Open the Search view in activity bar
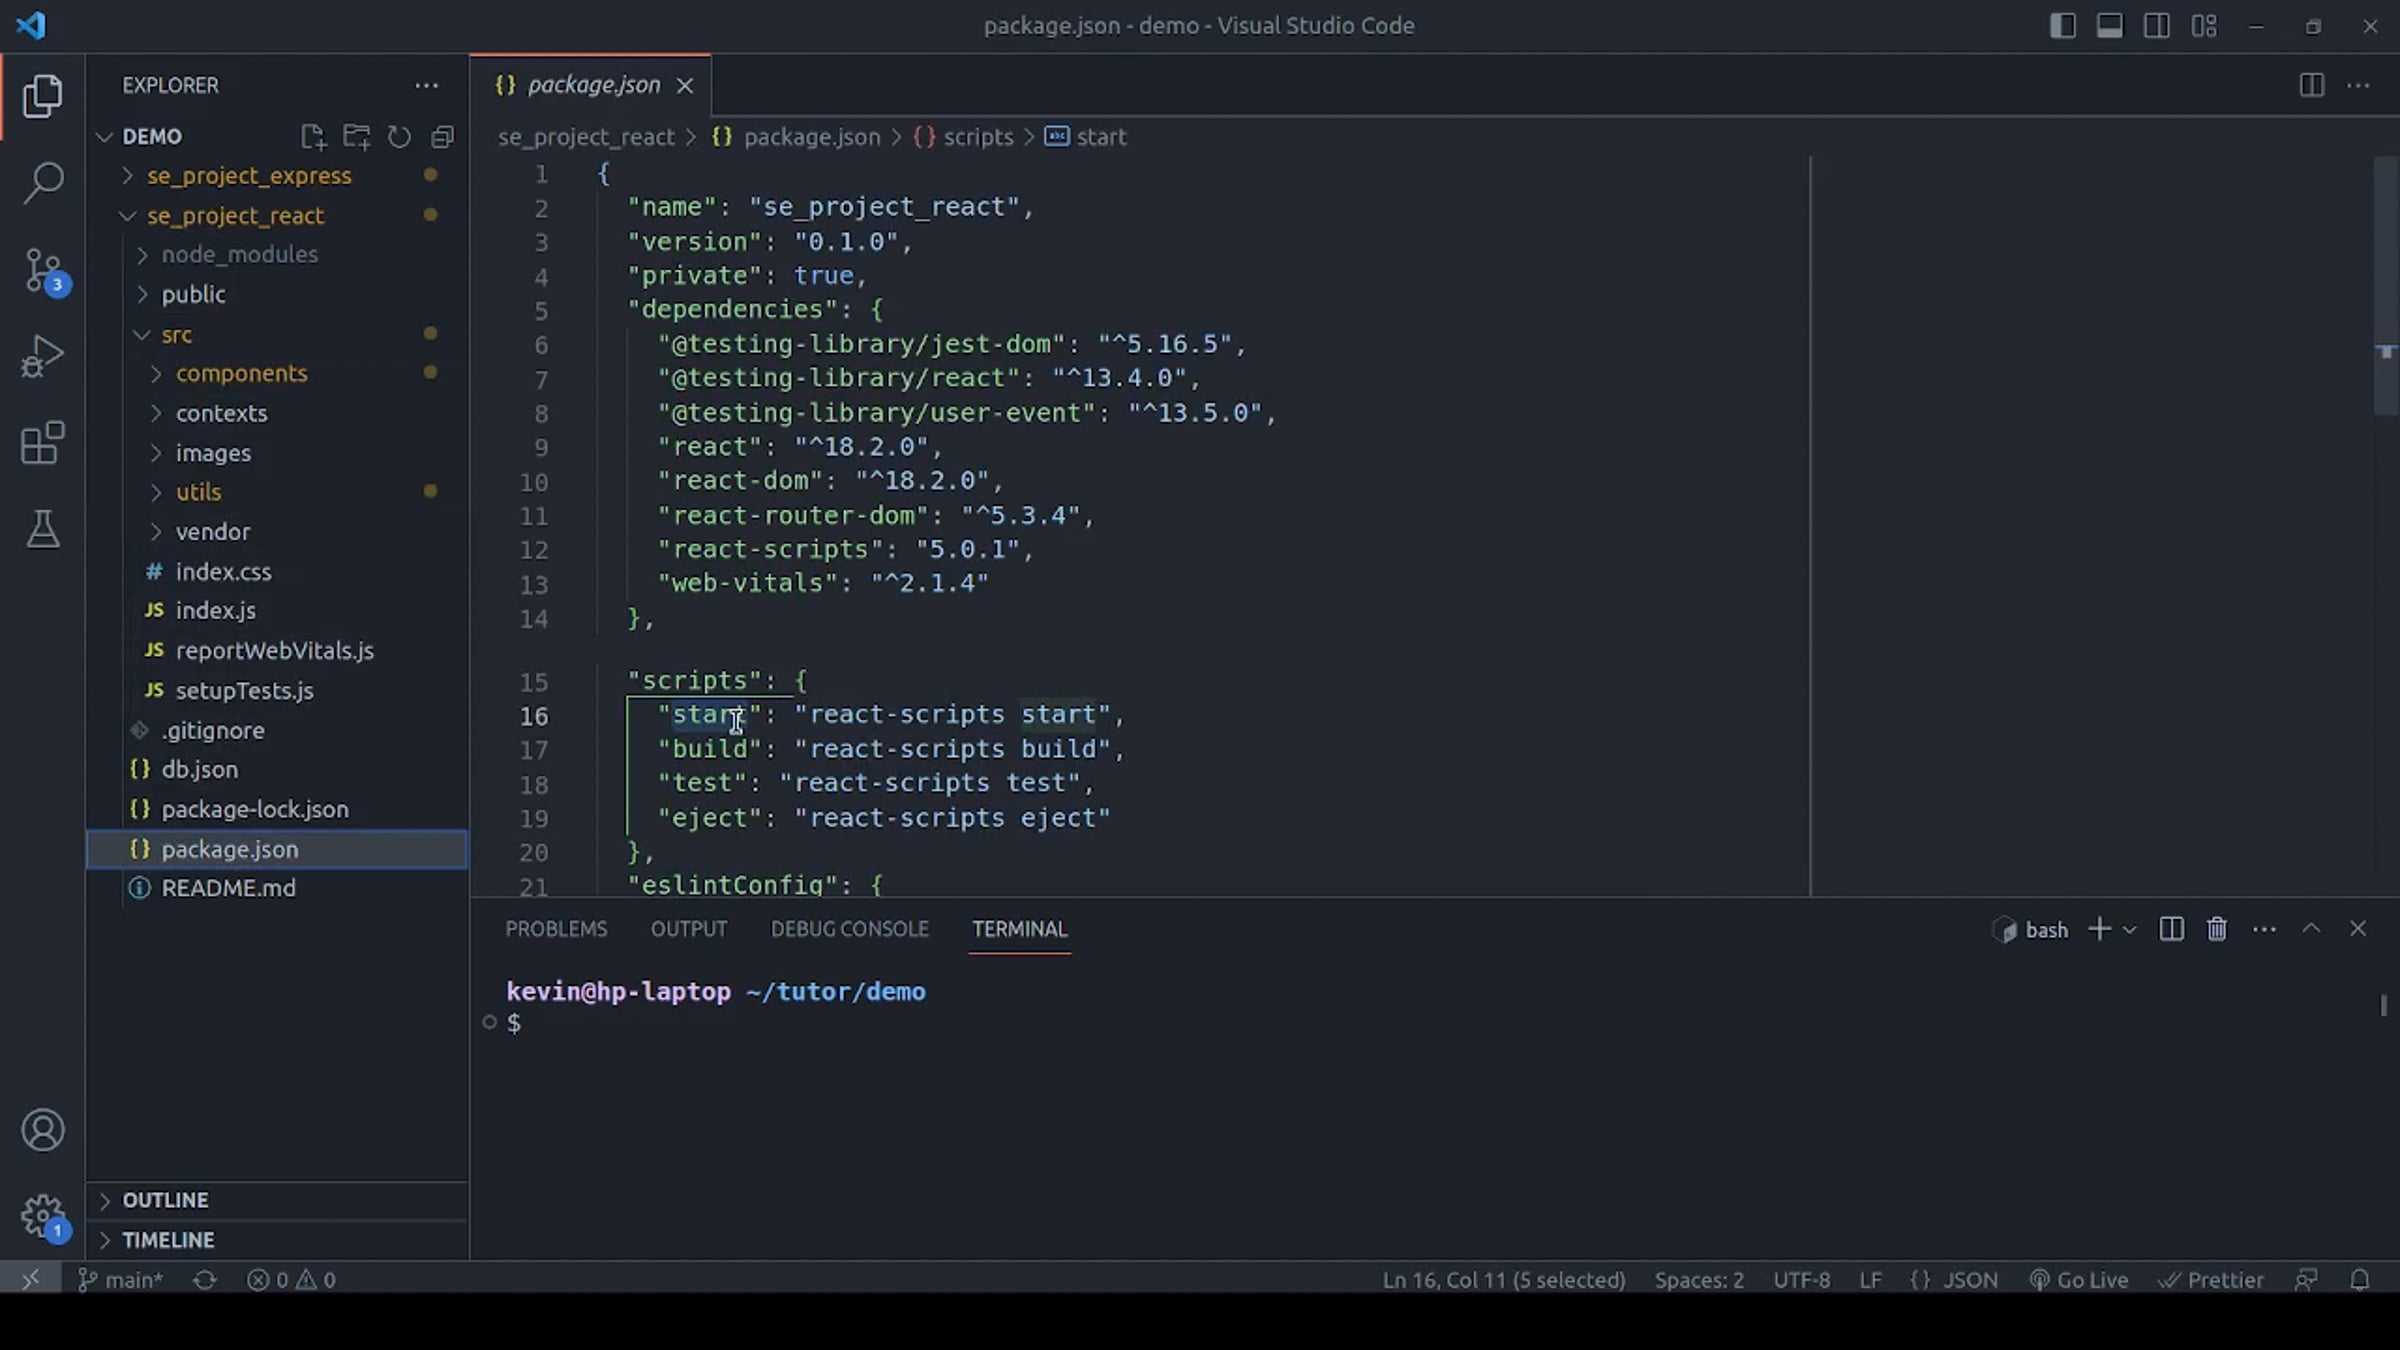Viewport: 2400px width, 1350px height. (43, 182)
